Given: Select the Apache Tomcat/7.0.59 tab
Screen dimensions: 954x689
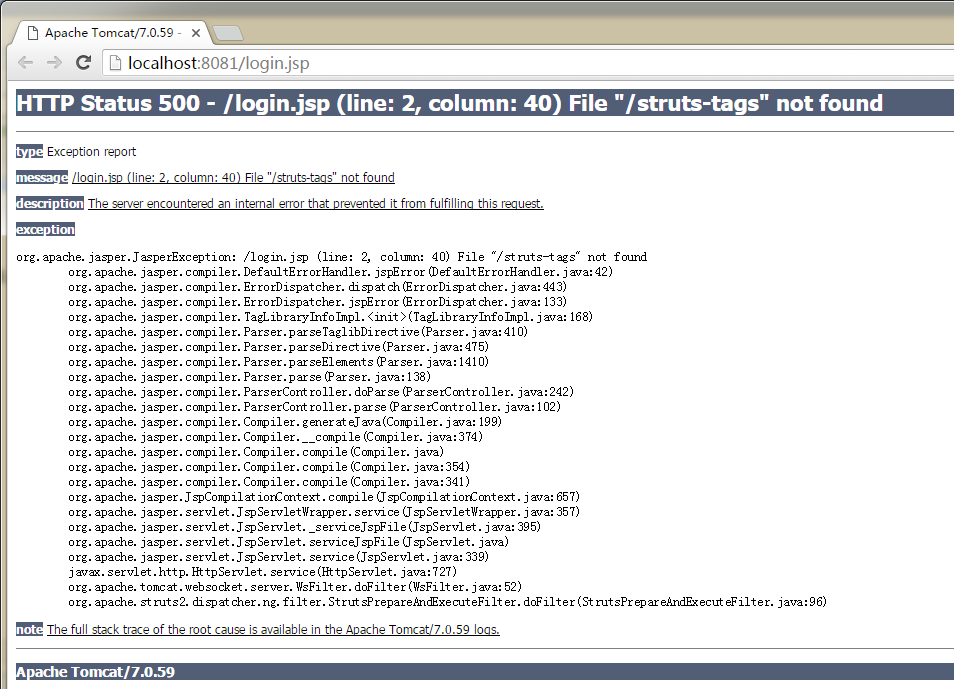Looking at the screenshot, I should (111, 33).
